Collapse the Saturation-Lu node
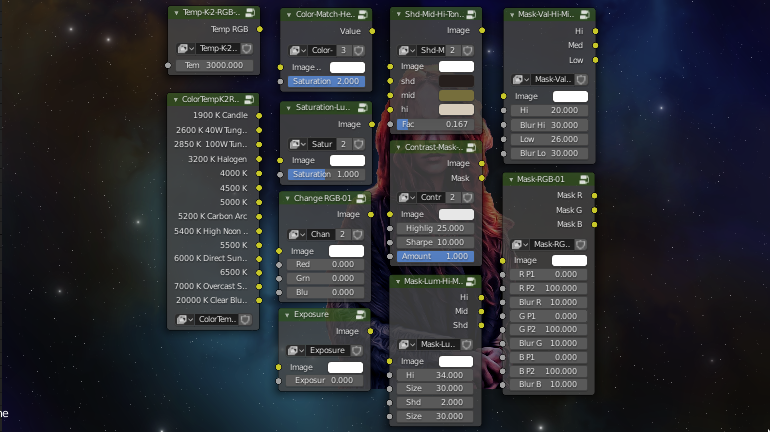Screen dimensions: 770x432 (x=289, y=107)
